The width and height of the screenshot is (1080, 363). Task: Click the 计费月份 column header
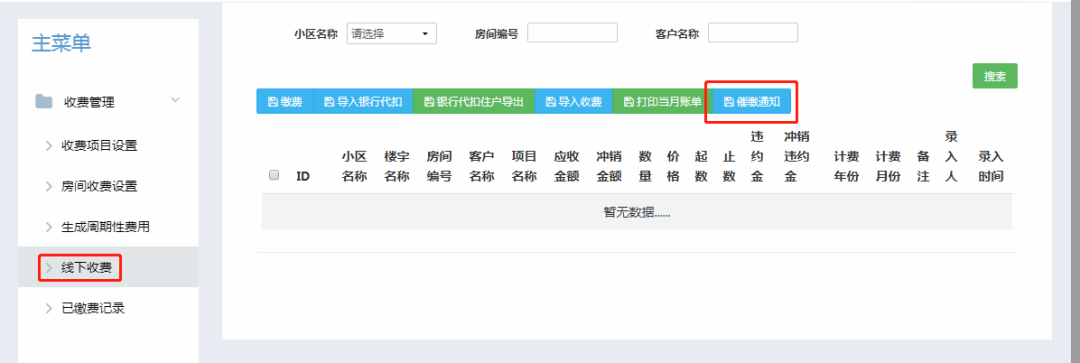click(x=888, y=166)
